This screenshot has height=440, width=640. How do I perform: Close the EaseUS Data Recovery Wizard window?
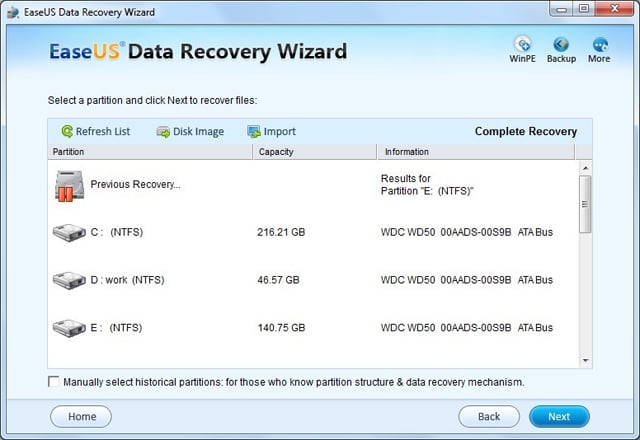point(615,9)
